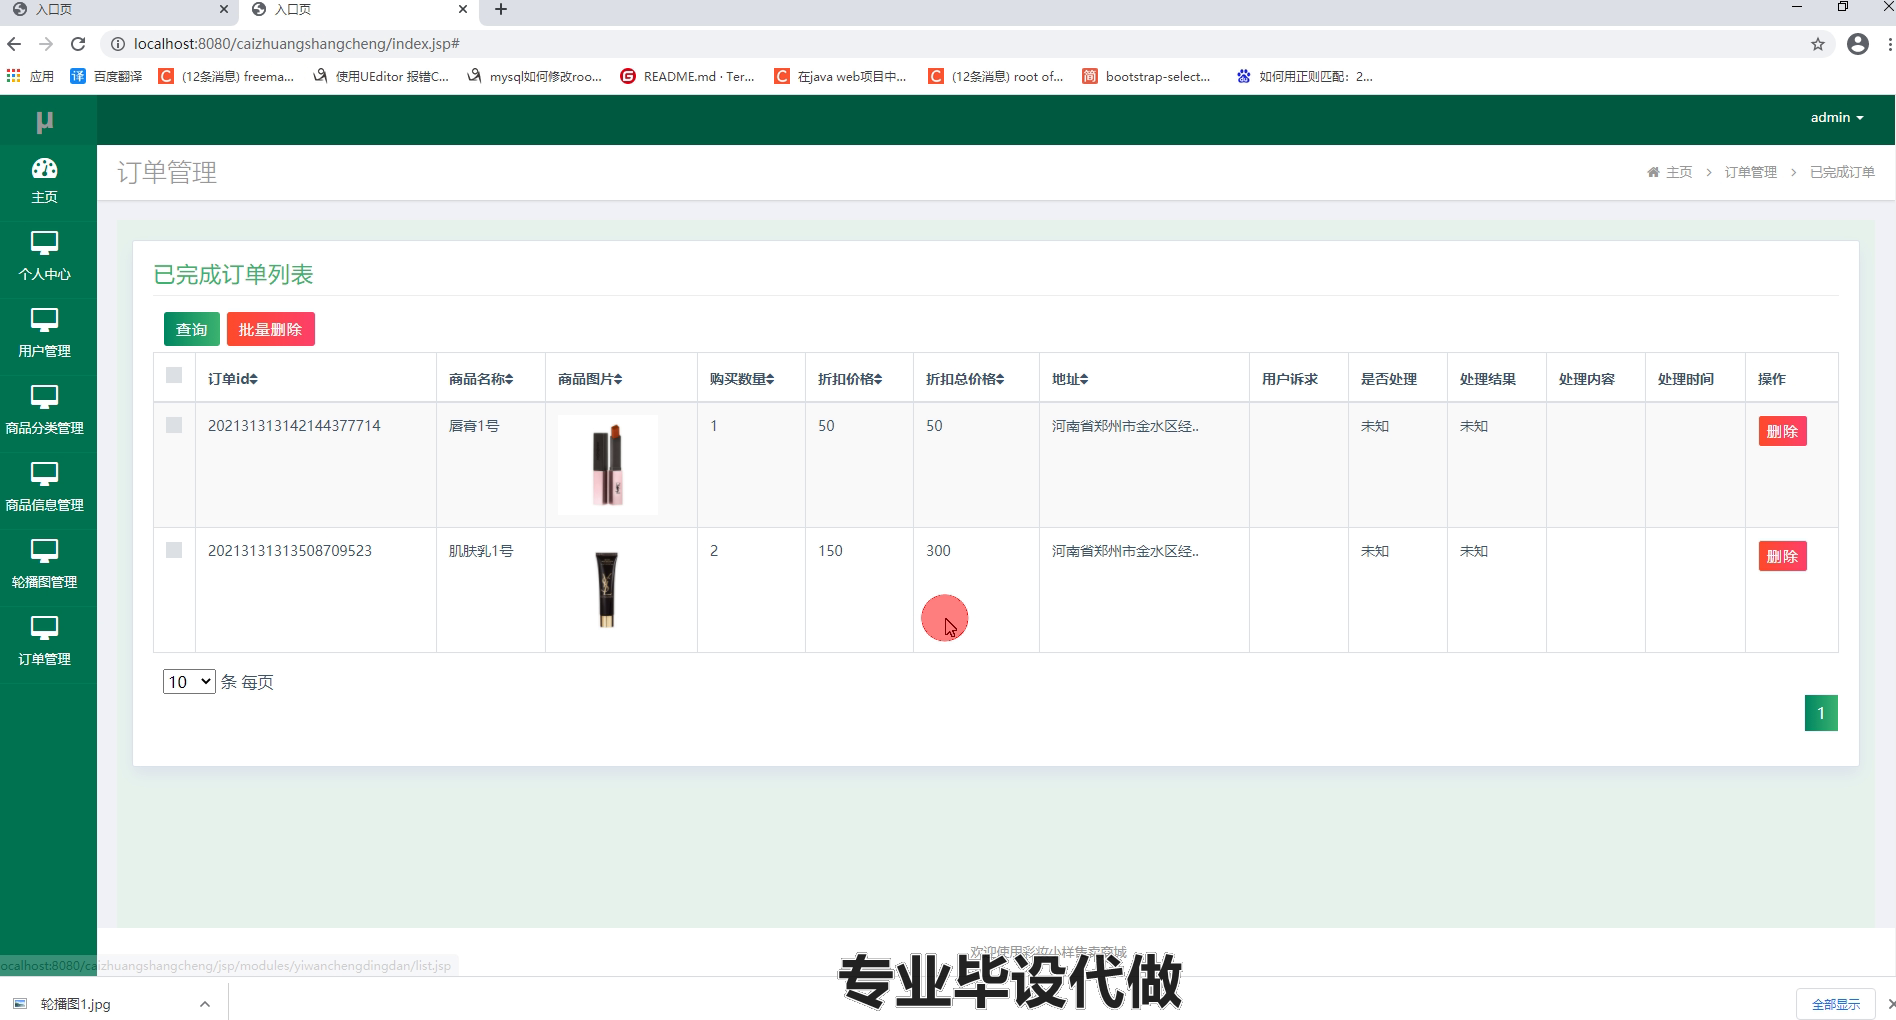The width and height of the screenshot is (1896, 1020).
Task: Open the downloaded 轮播图1.jpg file
Action: [75, 1004]
